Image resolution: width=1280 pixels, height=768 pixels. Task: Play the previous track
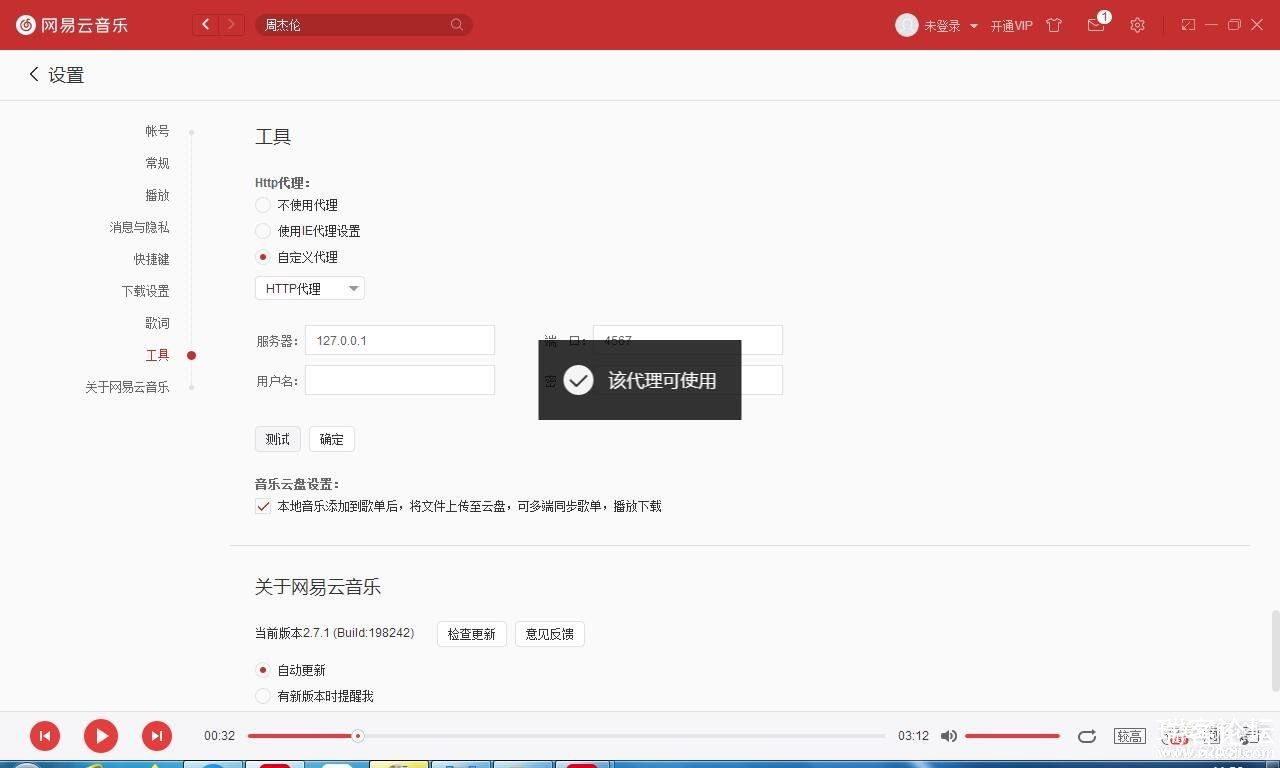tap(45, 736)
